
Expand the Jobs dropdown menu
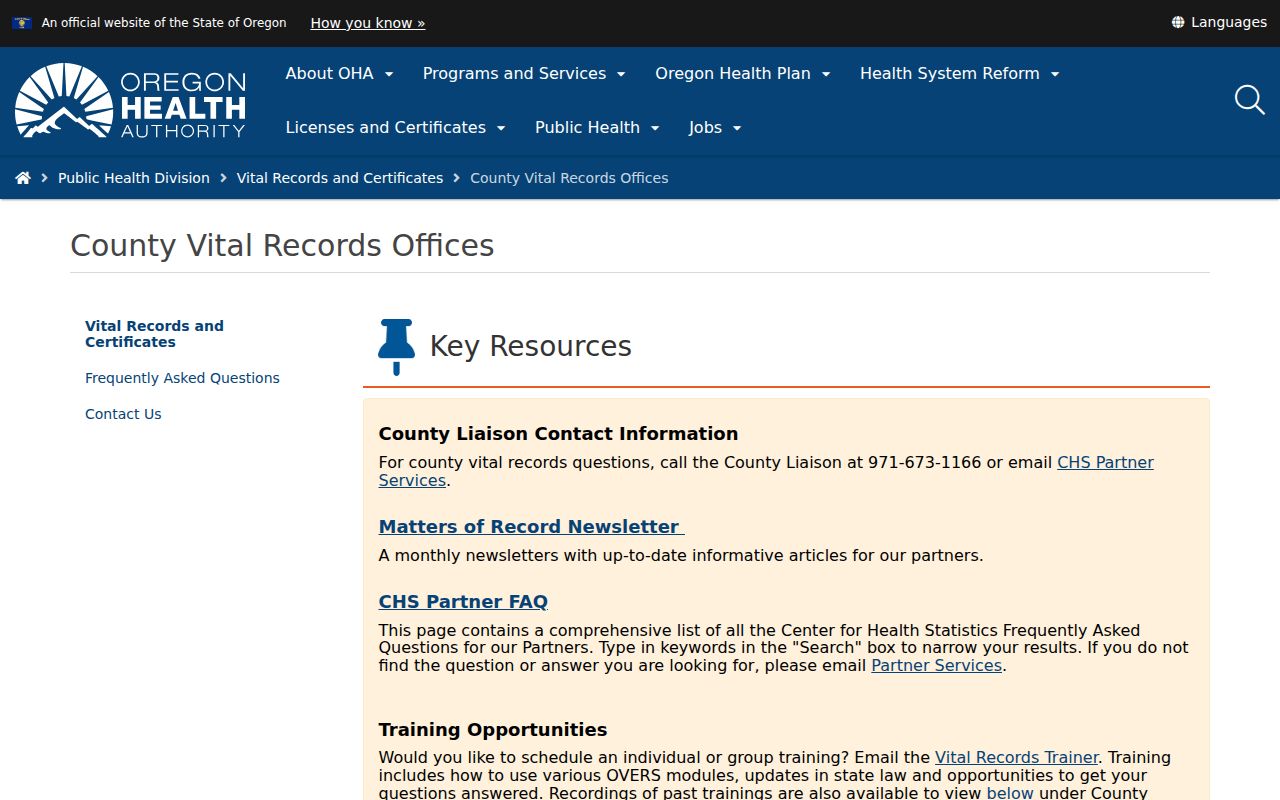tap(715, 127)
